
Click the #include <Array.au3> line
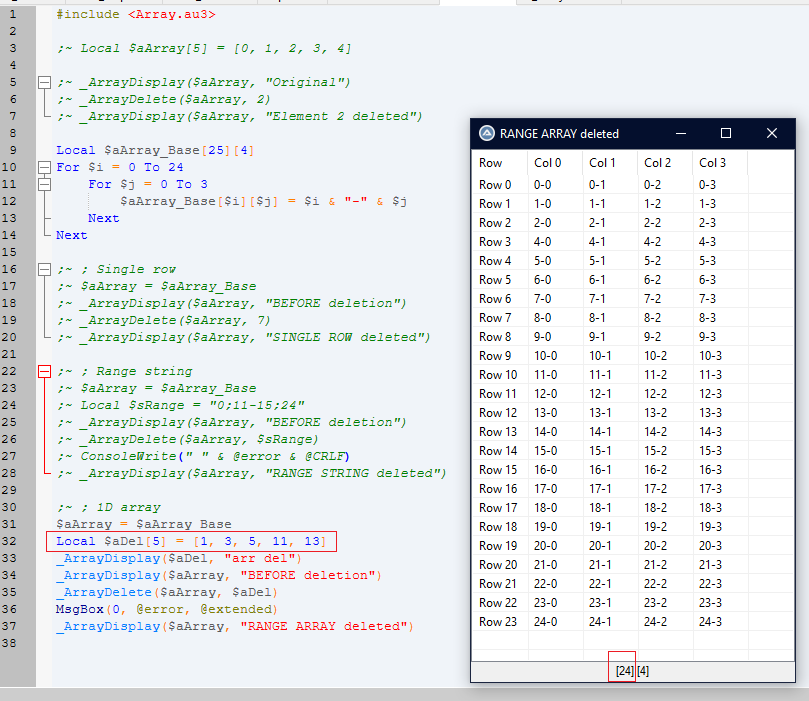[136, 14]
